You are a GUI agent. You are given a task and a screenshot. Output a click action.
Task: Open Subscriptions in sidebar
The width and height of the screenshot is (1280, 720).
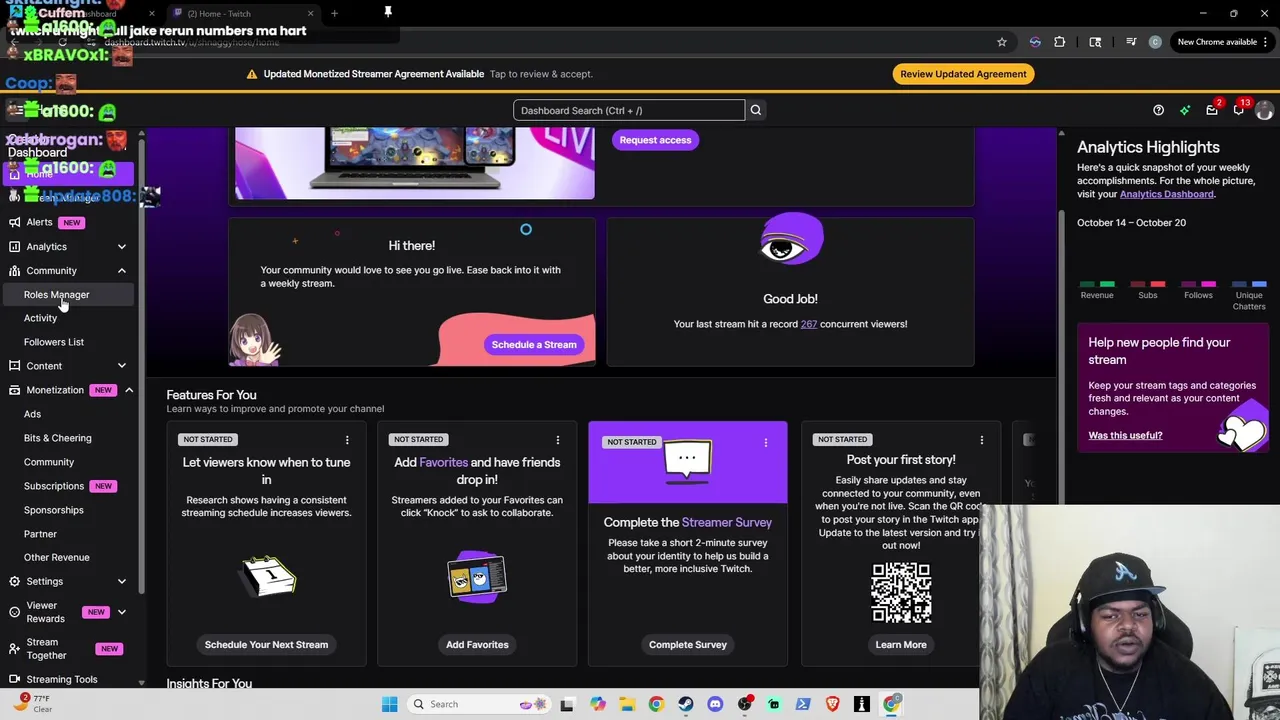click(x=54, y=486)
